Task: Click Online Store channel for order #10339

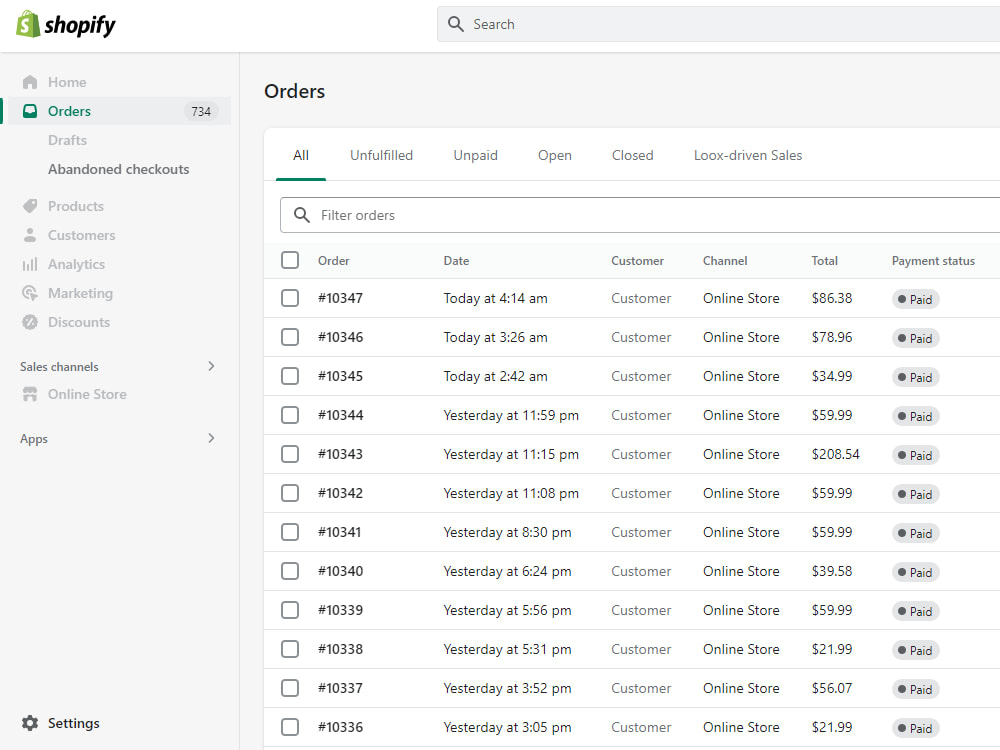Action: 741,610
